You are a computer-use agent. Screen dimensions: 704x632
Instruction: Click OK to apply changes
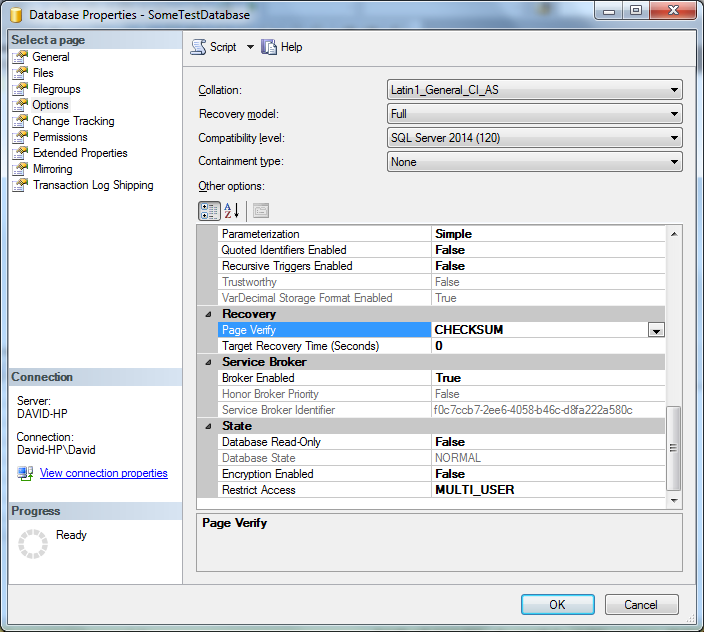(558, 605)
